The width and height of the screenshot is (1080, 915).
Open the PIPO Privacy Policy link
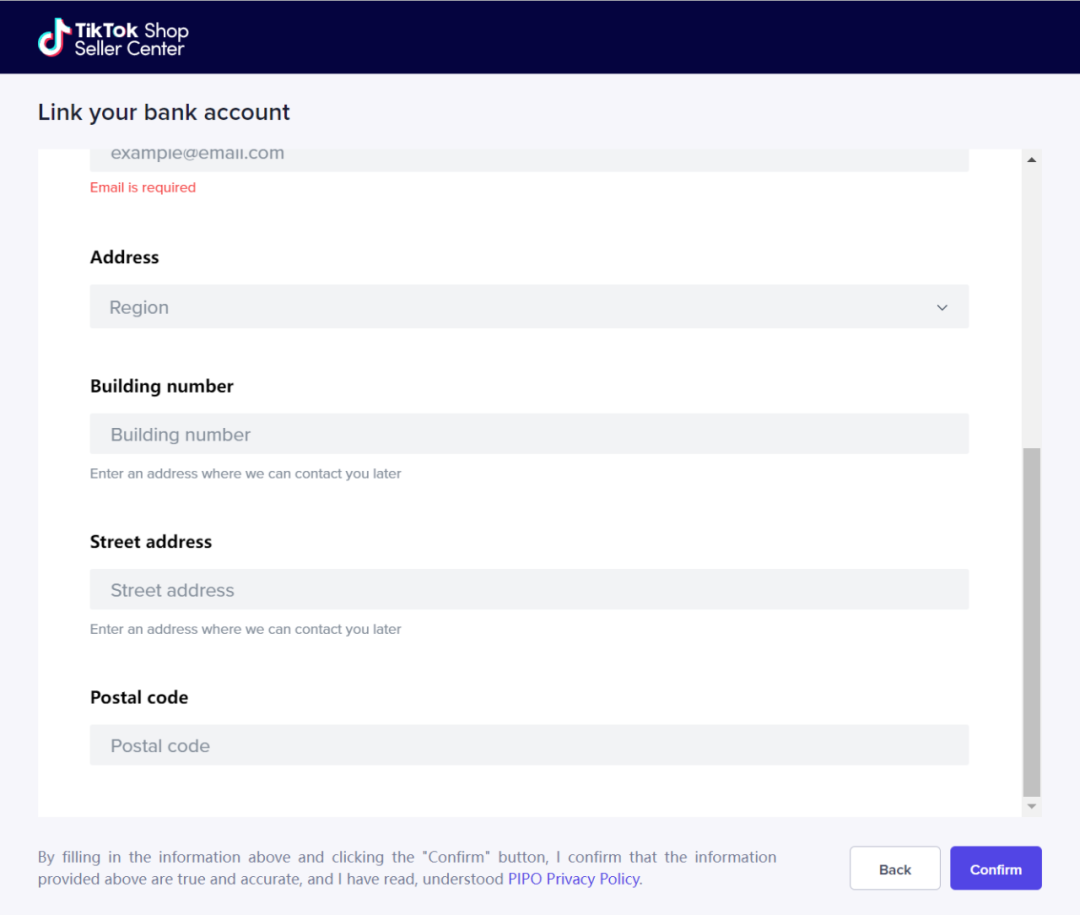pyautogui.click(x=574, y=879)
